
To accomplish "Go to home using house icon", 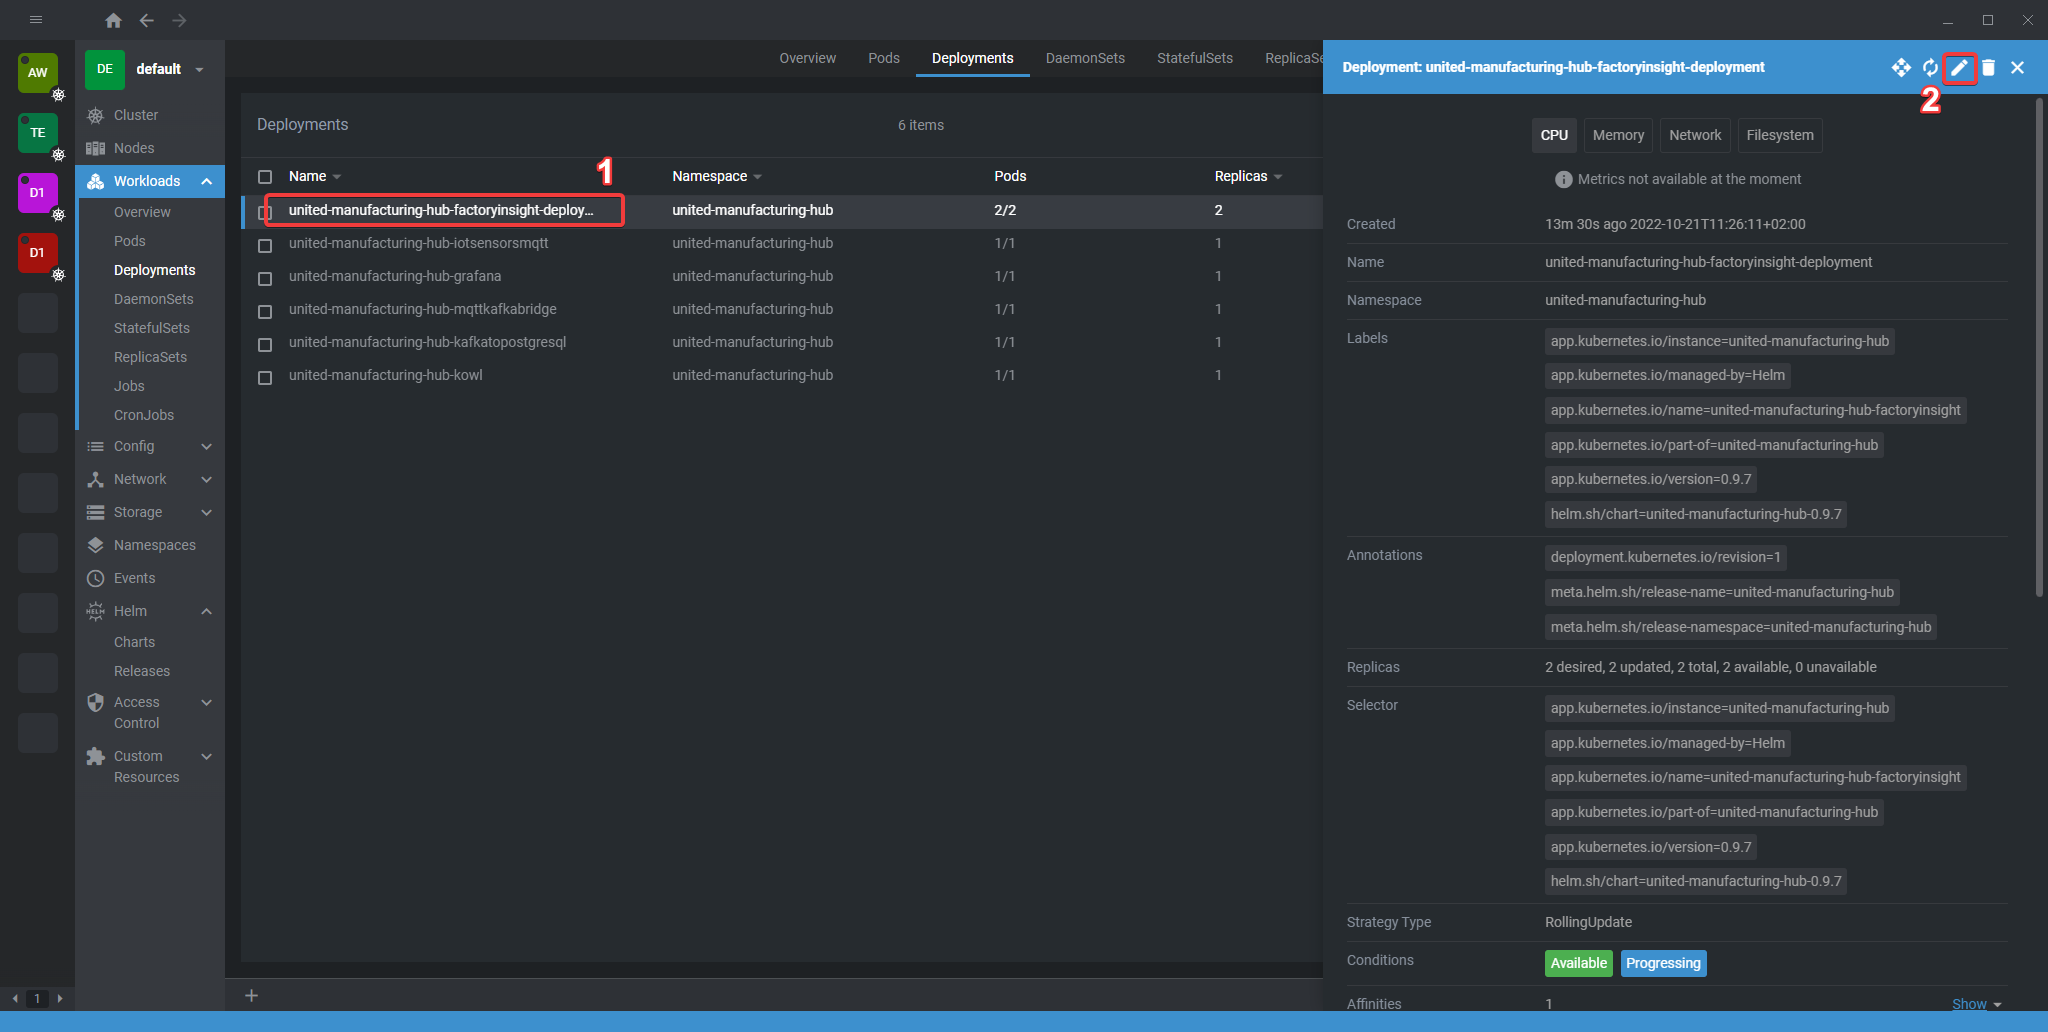I will pos(113,20).
